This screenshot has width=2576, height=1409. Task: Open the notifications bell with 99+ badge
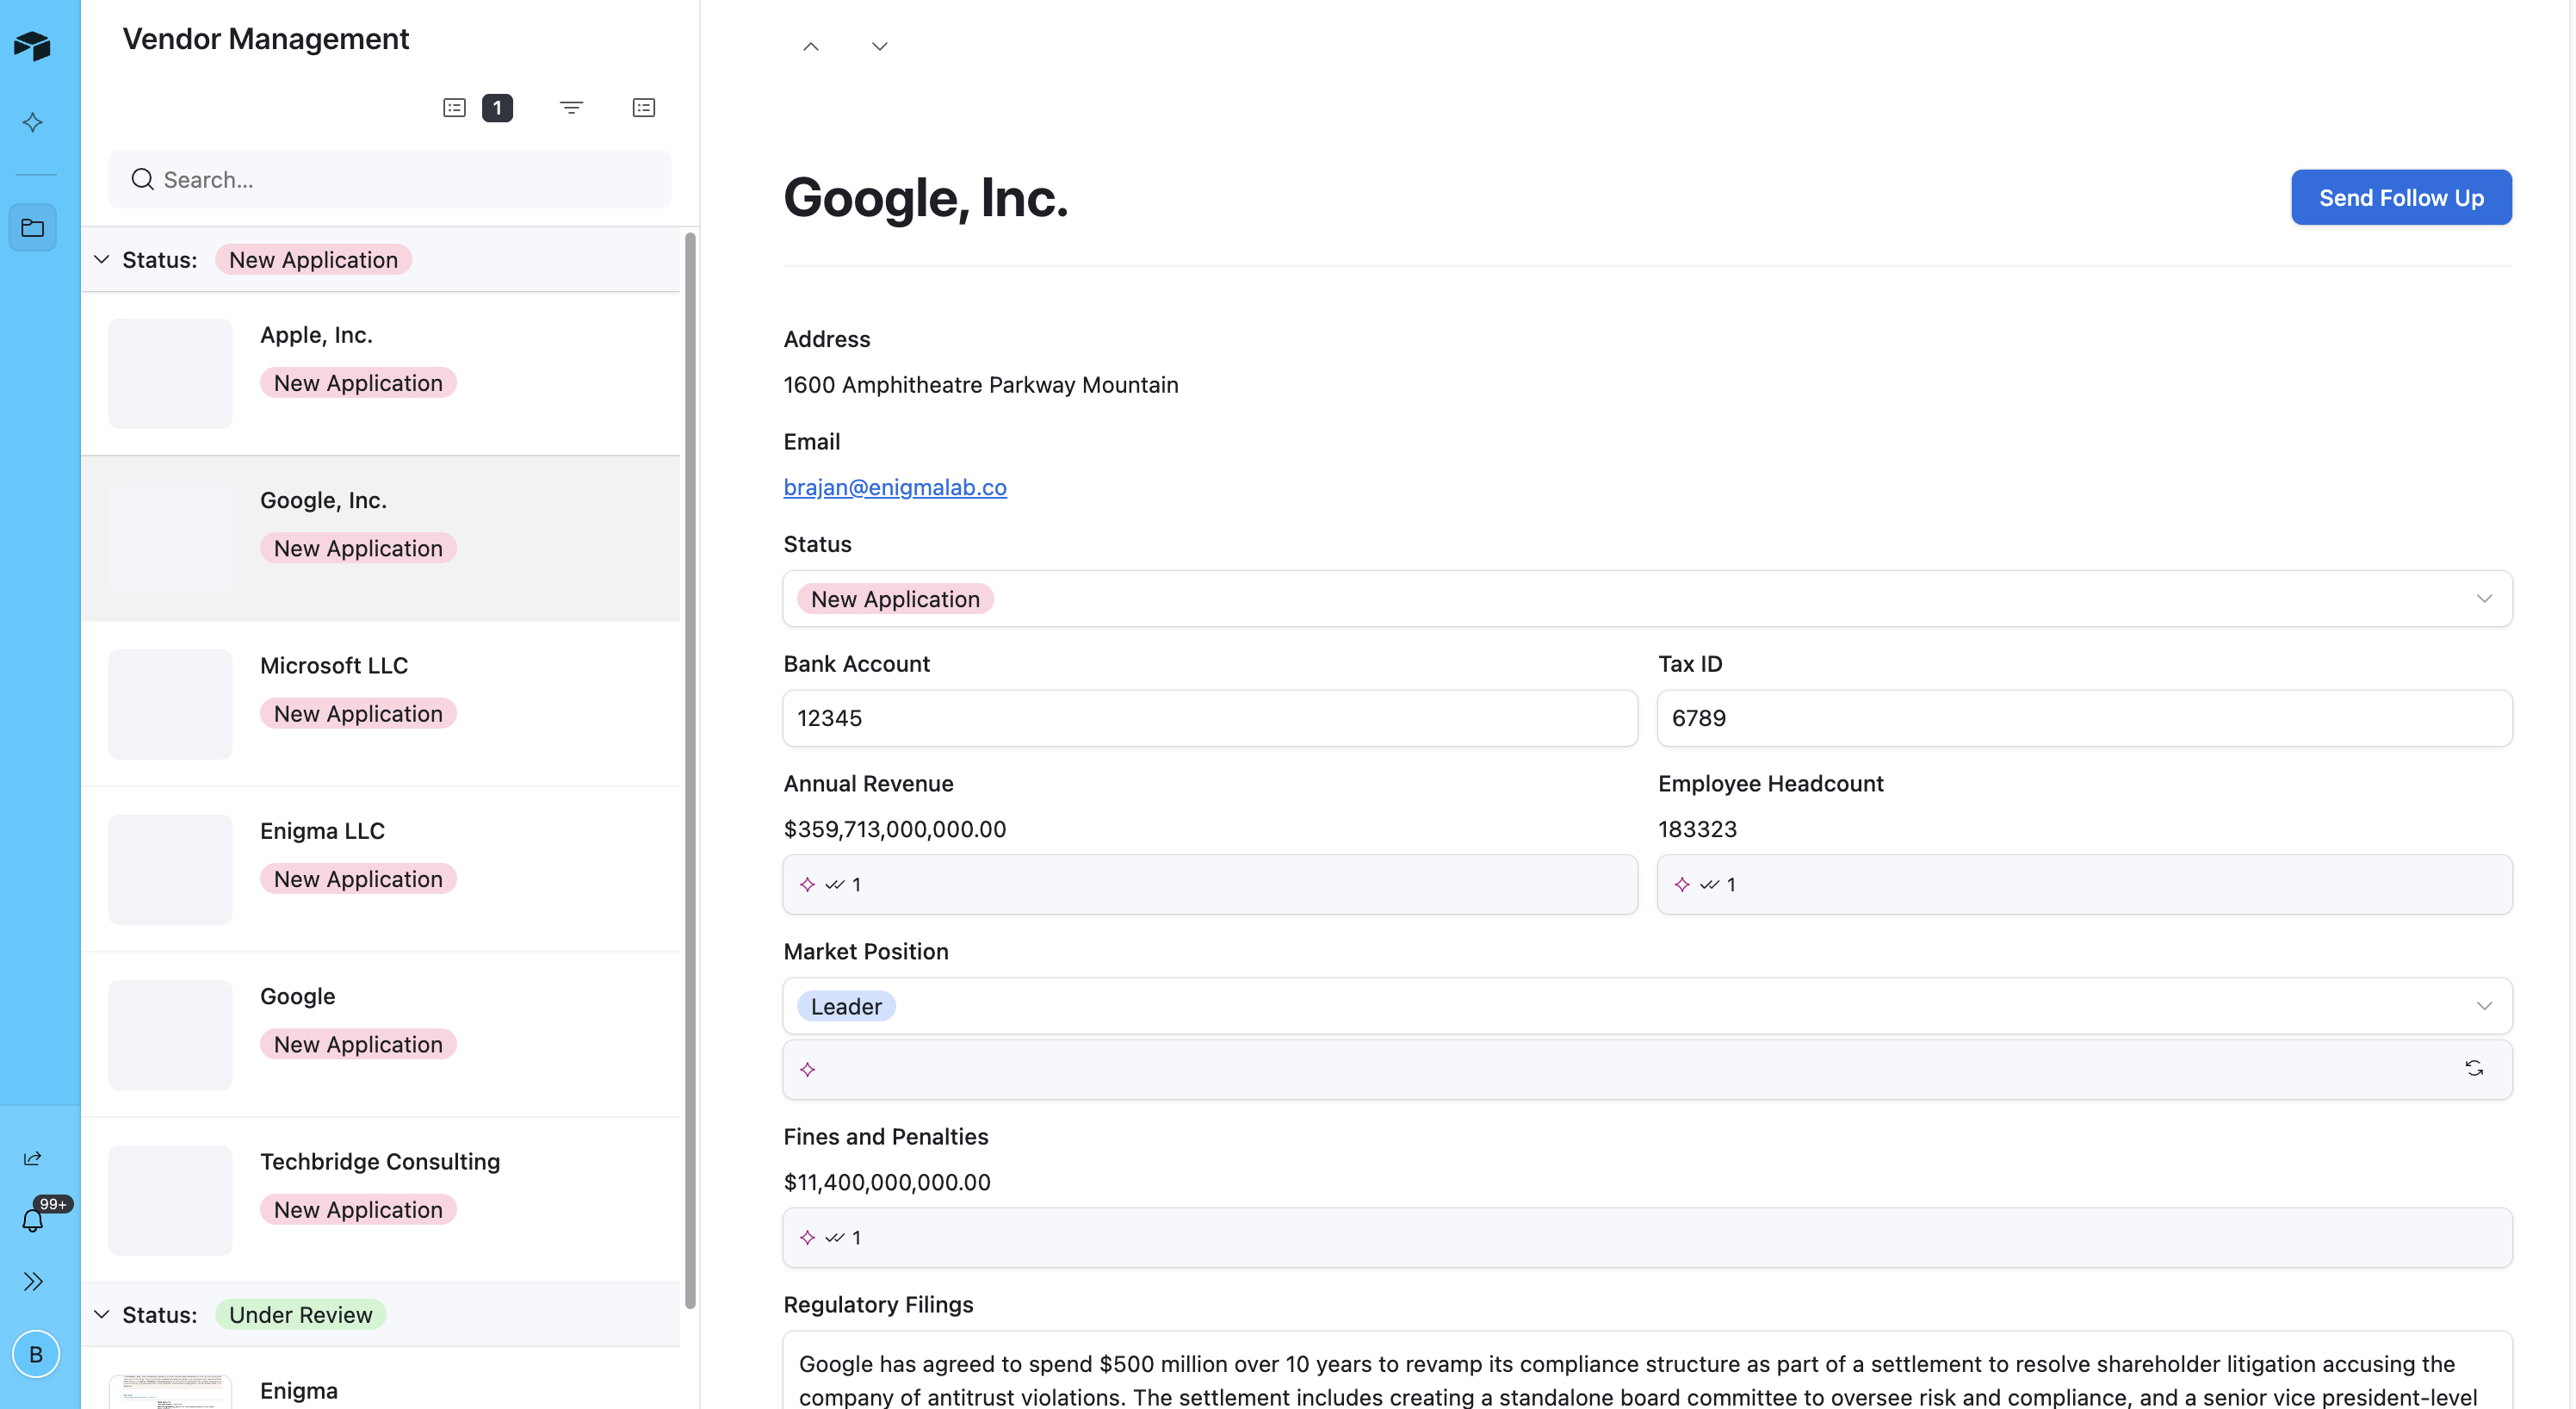pyautogui.click(x=33, y=1220)
